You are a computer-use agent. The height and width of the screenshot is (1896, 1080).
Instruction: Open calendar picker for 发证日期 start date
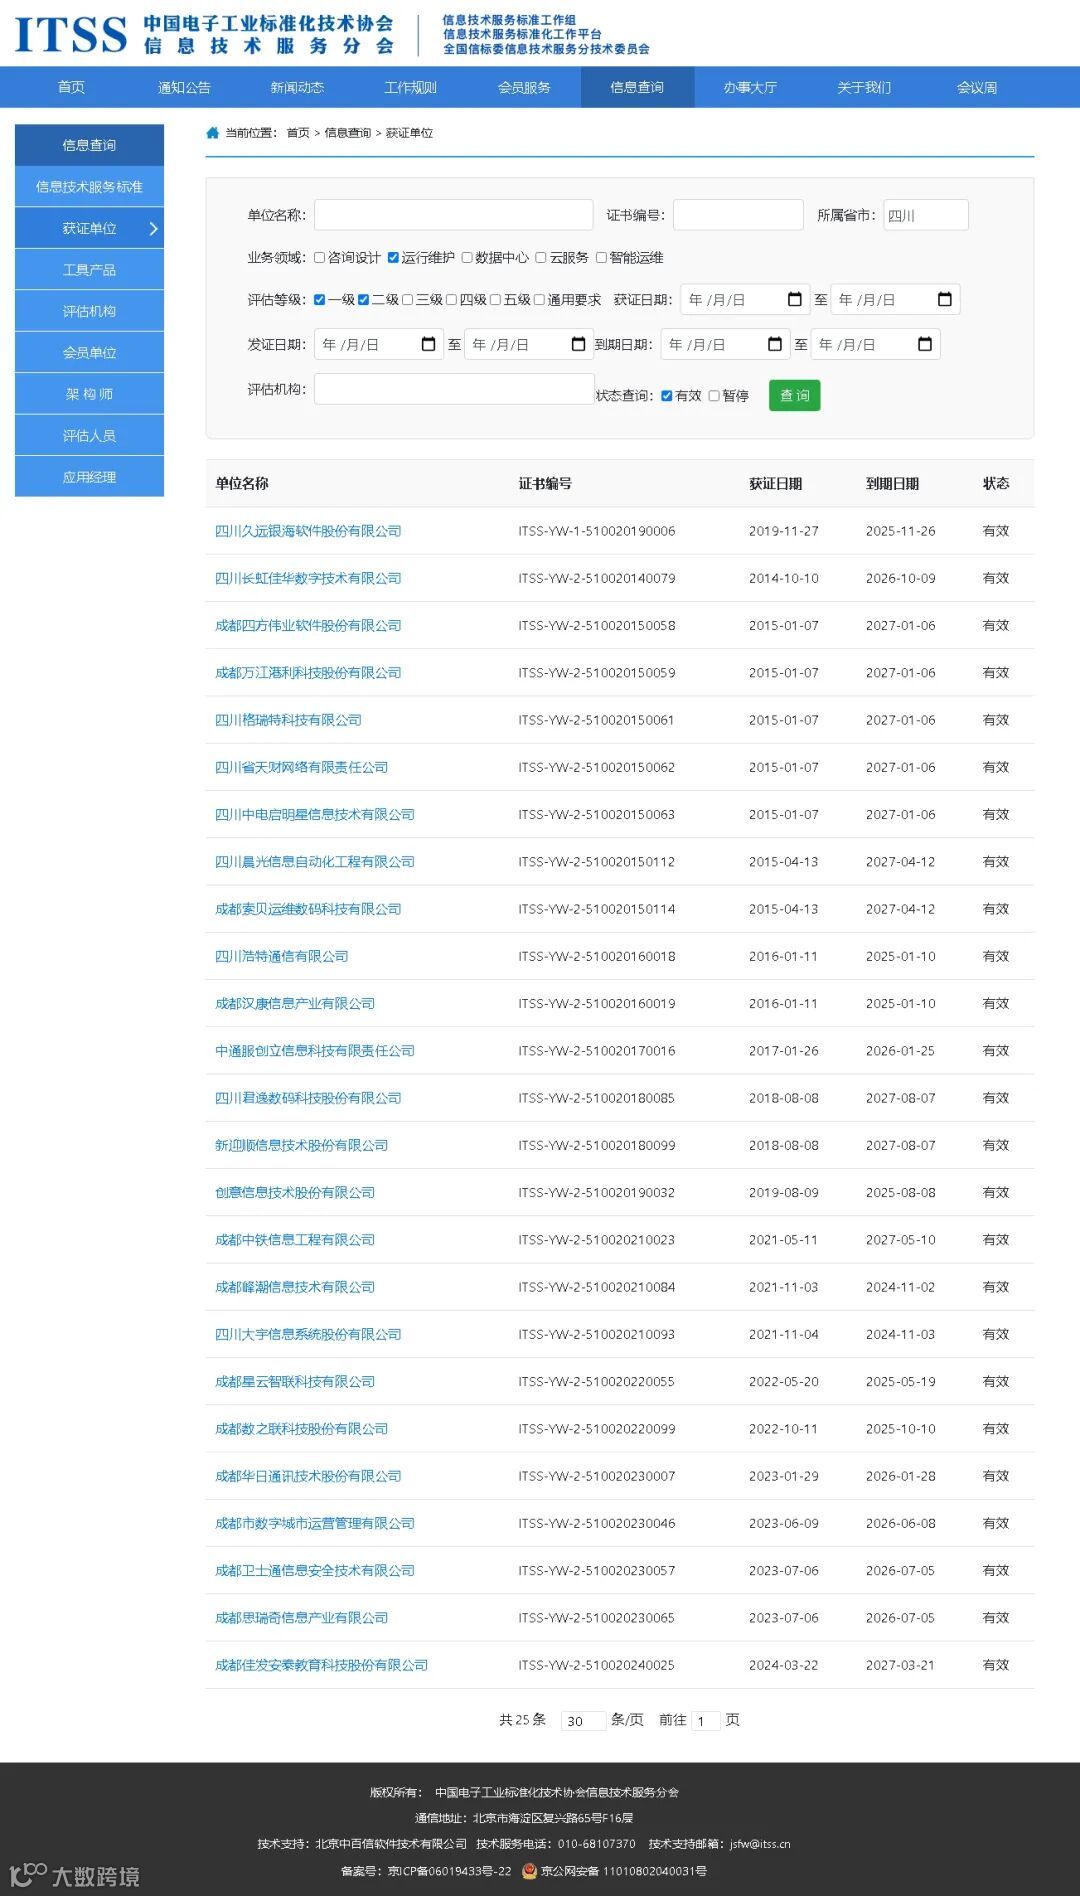[429, 345]
